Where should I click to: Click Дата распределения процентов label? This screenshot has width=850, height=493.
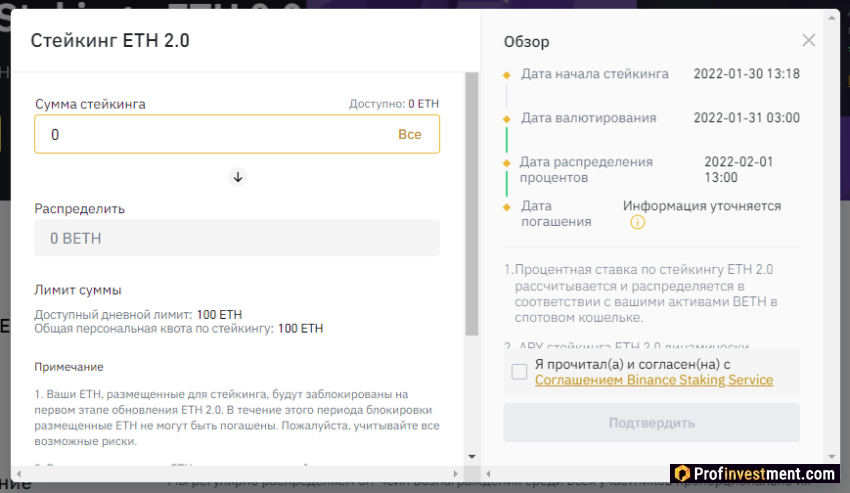[586, 170]
